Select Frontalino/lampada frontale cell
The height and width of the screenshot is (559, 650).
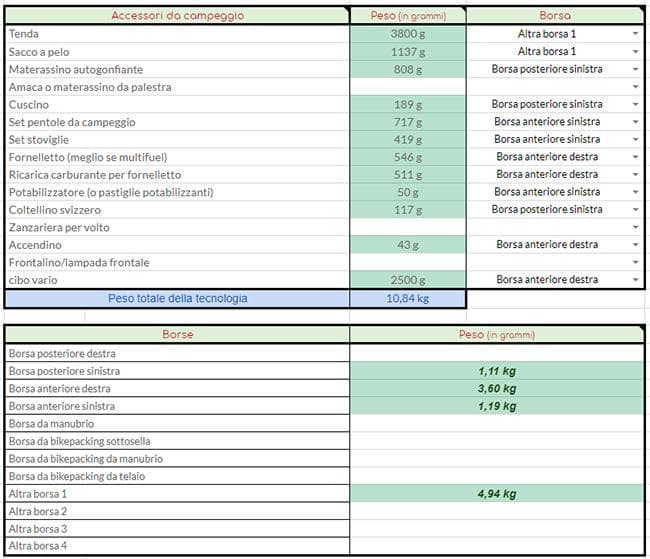tap(177, 262)
